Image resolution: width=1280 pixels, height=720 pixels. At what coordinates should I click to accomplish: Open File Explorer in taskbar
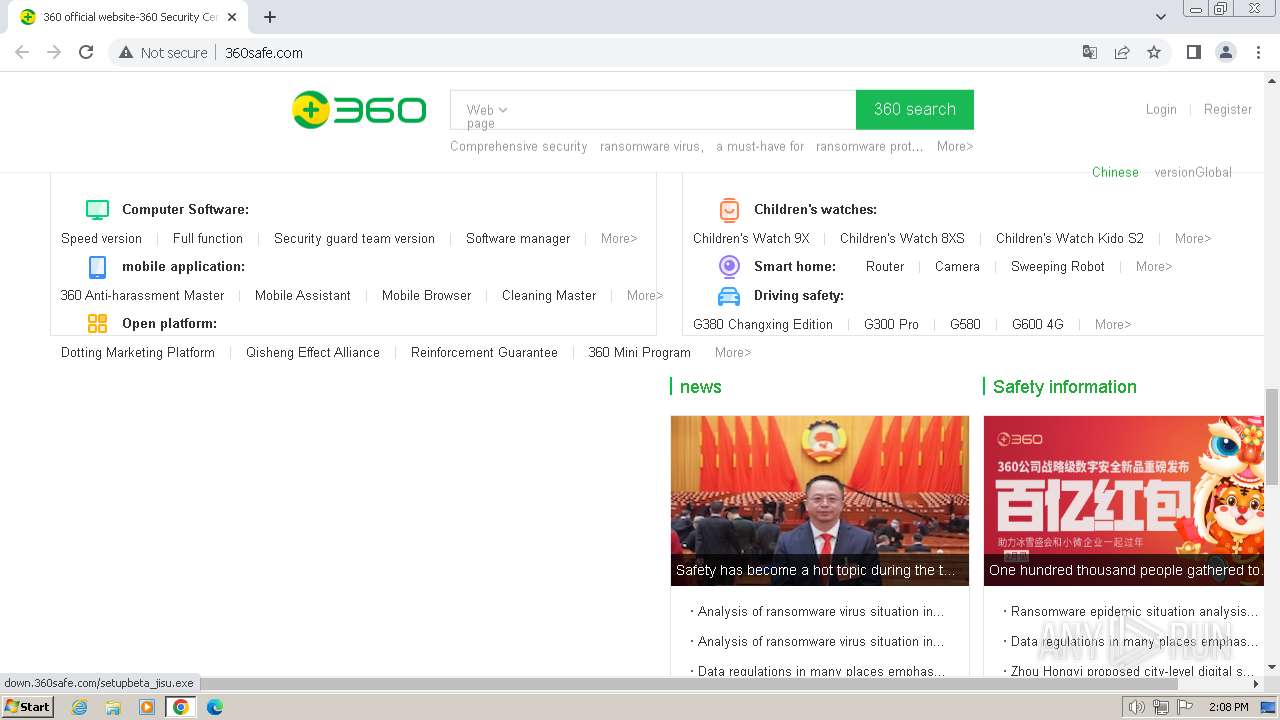pyautogui.click(x=113, y=707)
